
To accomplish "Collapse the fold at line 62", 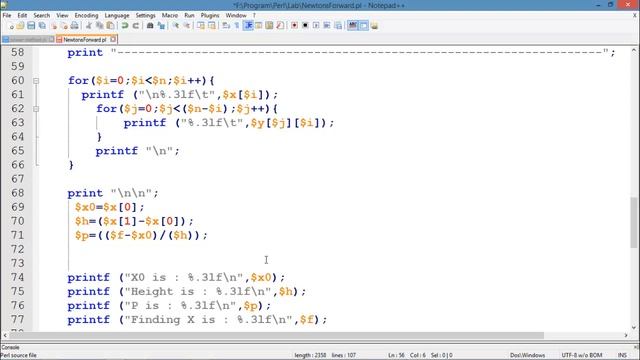I will point(36,109).
